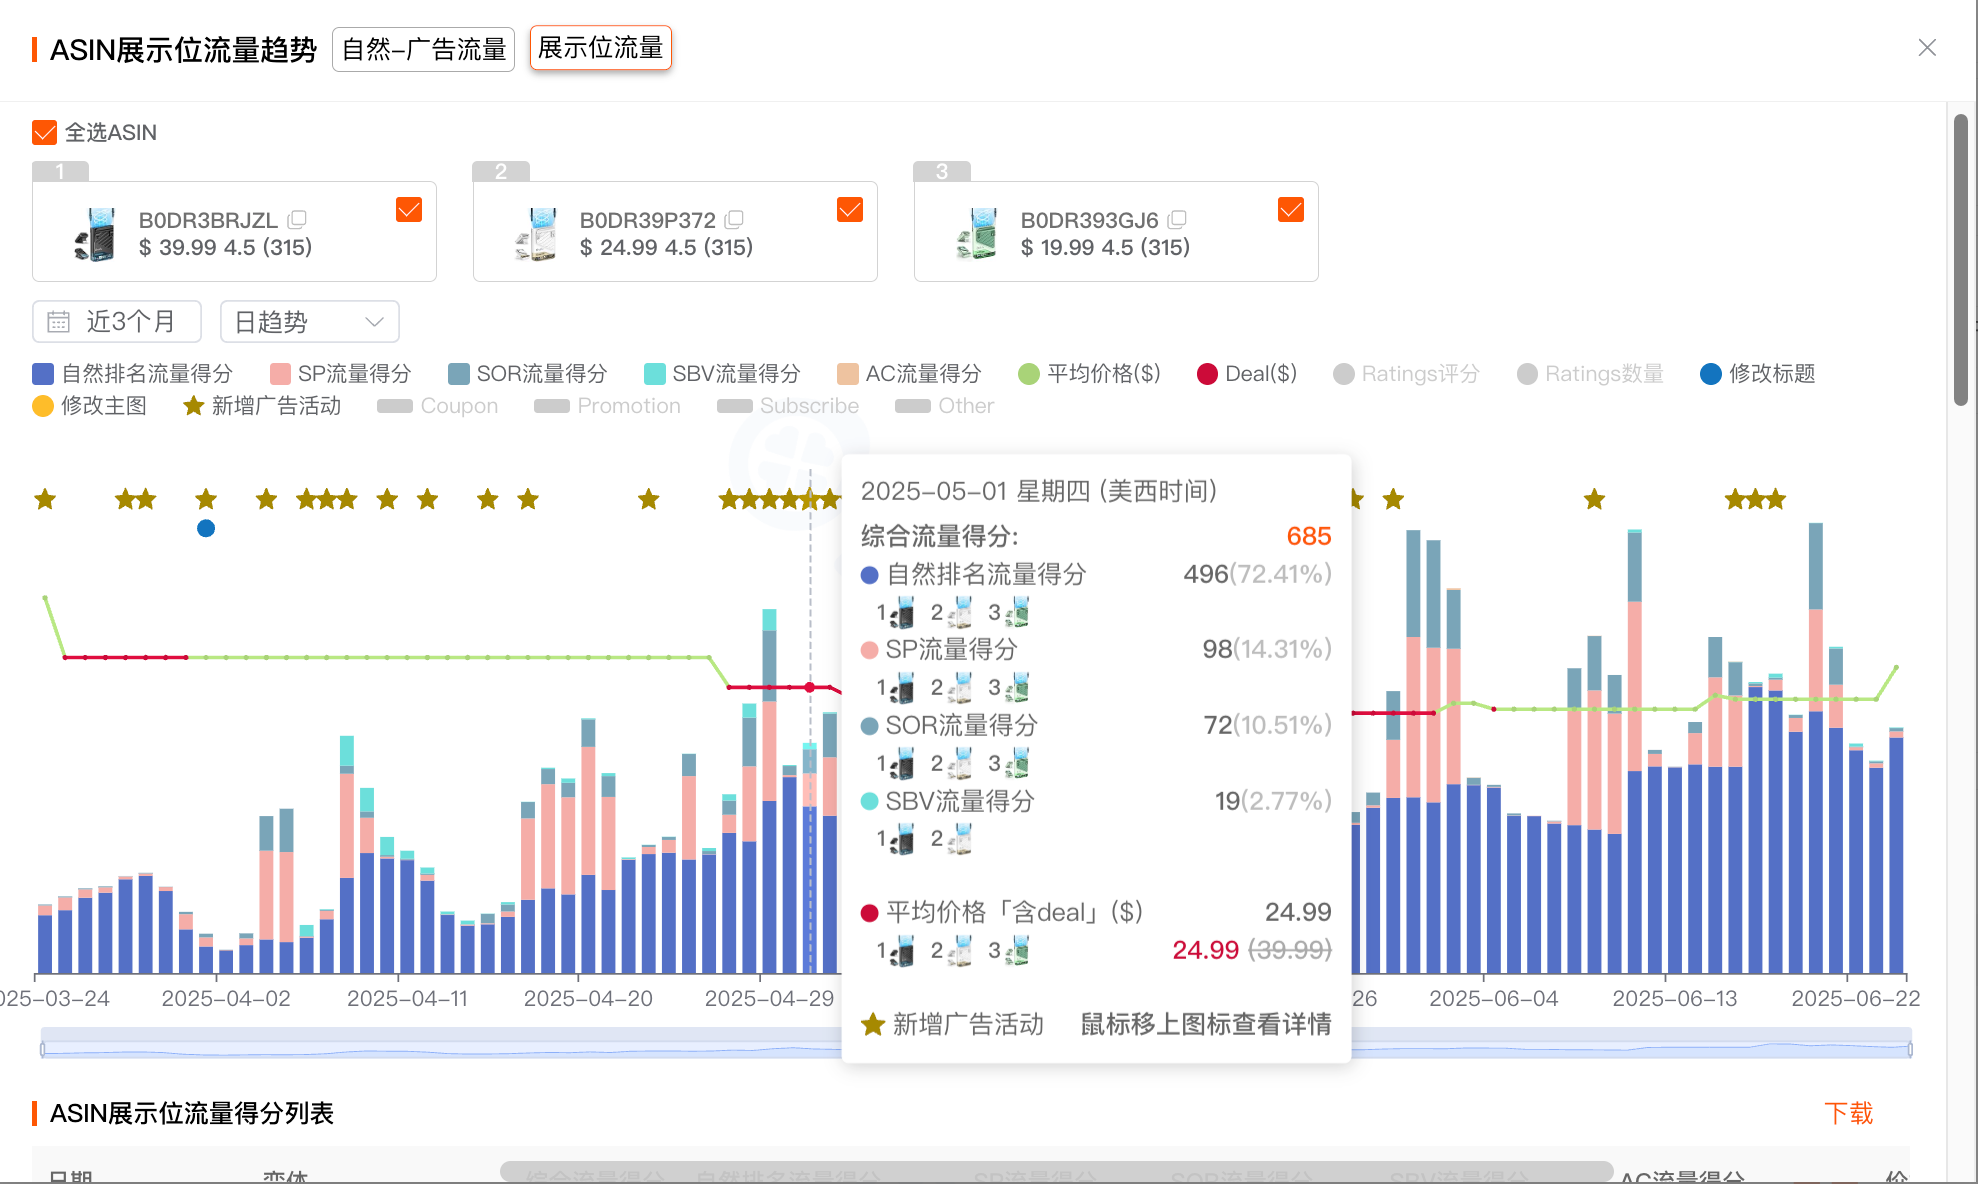The height and width of the screenshot is (1184, 1978).
Task: Uncheck the B0DR393GJ6 ASIN card checkbox
Action: point(1290,210)
